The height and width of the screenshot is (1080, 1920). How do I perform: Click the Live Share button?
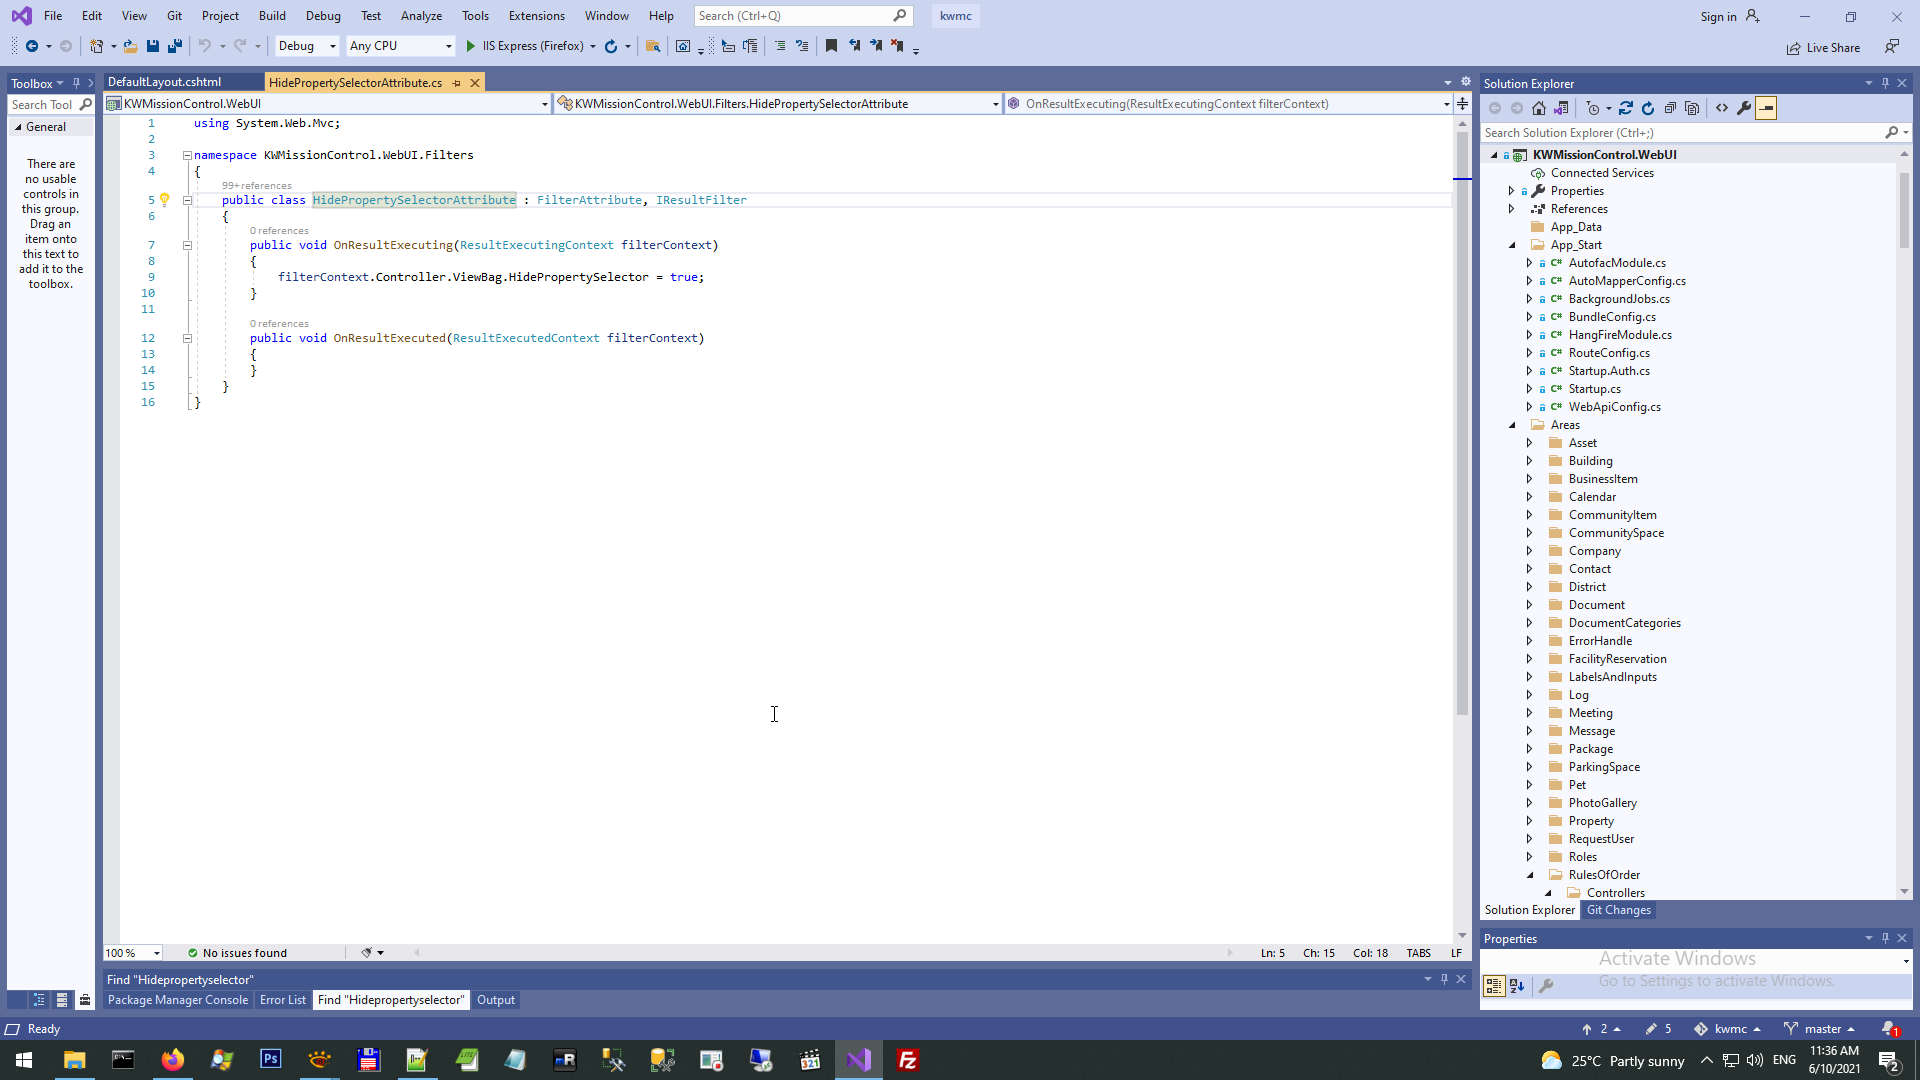click(x=1823, y=48)
